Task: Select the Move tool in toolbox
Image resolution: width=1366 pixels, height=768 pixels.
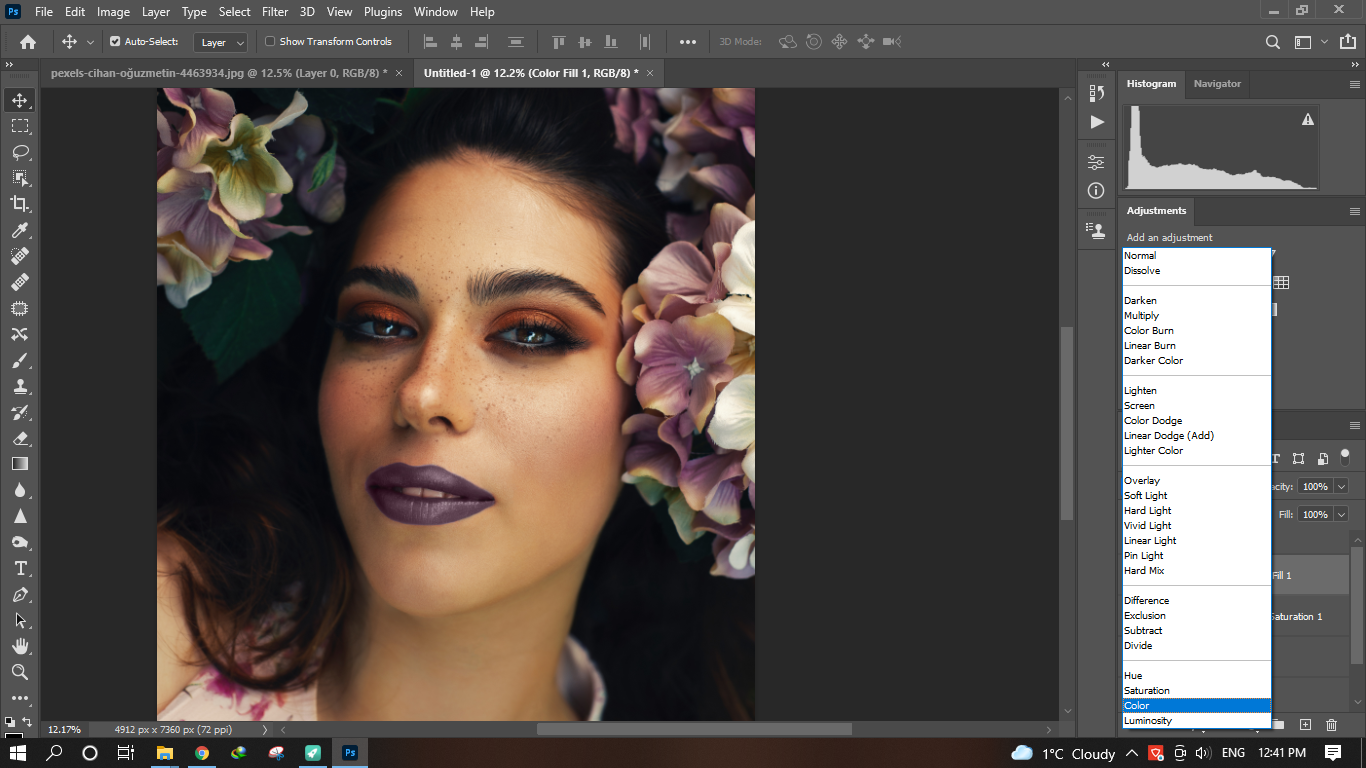Action: 20,100
